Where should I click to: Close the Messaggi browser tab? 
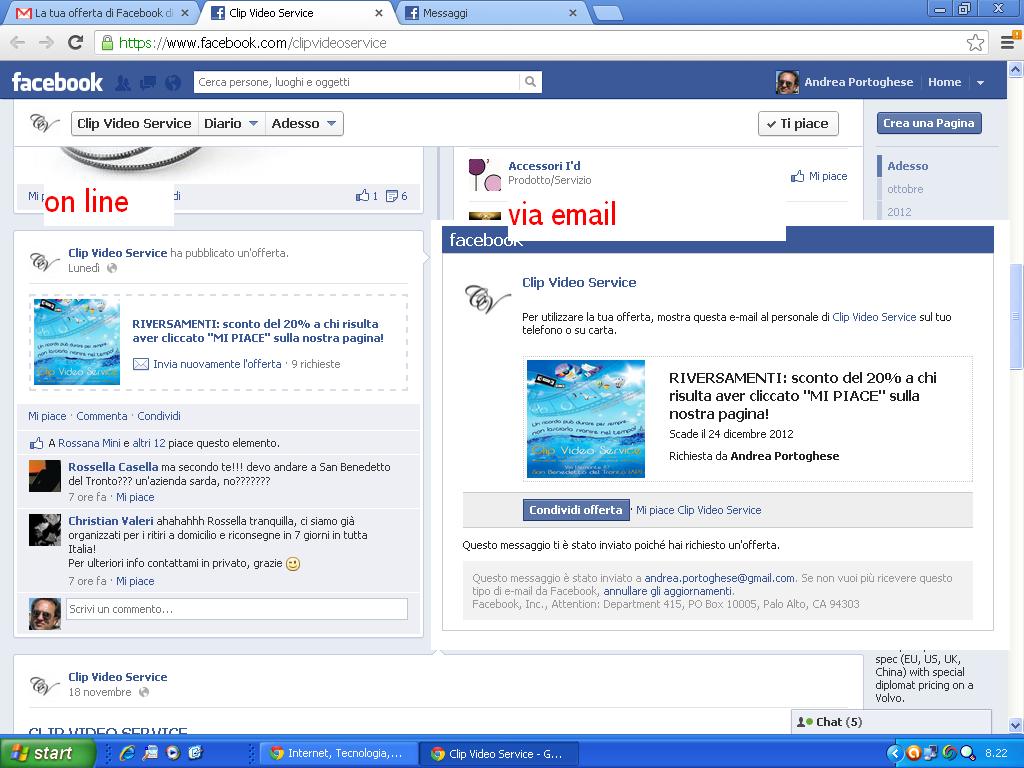coord(573,13)
